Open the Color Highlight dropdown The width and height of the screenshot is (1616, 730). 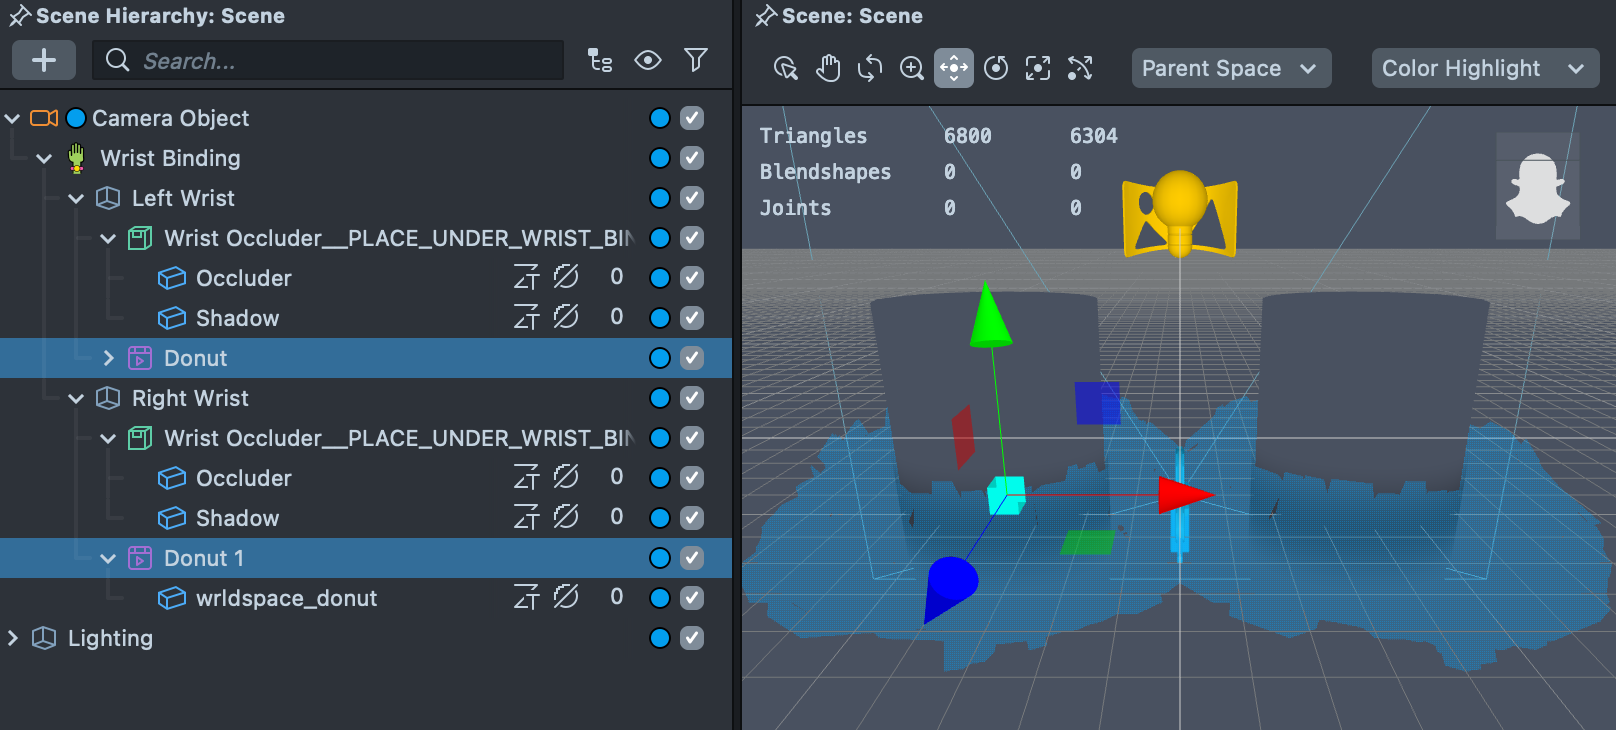point(1484,68)
